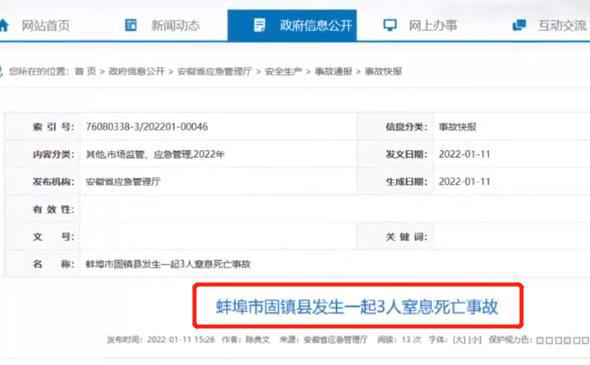Click the 内容分类 value 其他,市场监管、应急管理,2022年
Screen dimensions: 590x365
tap(155, 154)
